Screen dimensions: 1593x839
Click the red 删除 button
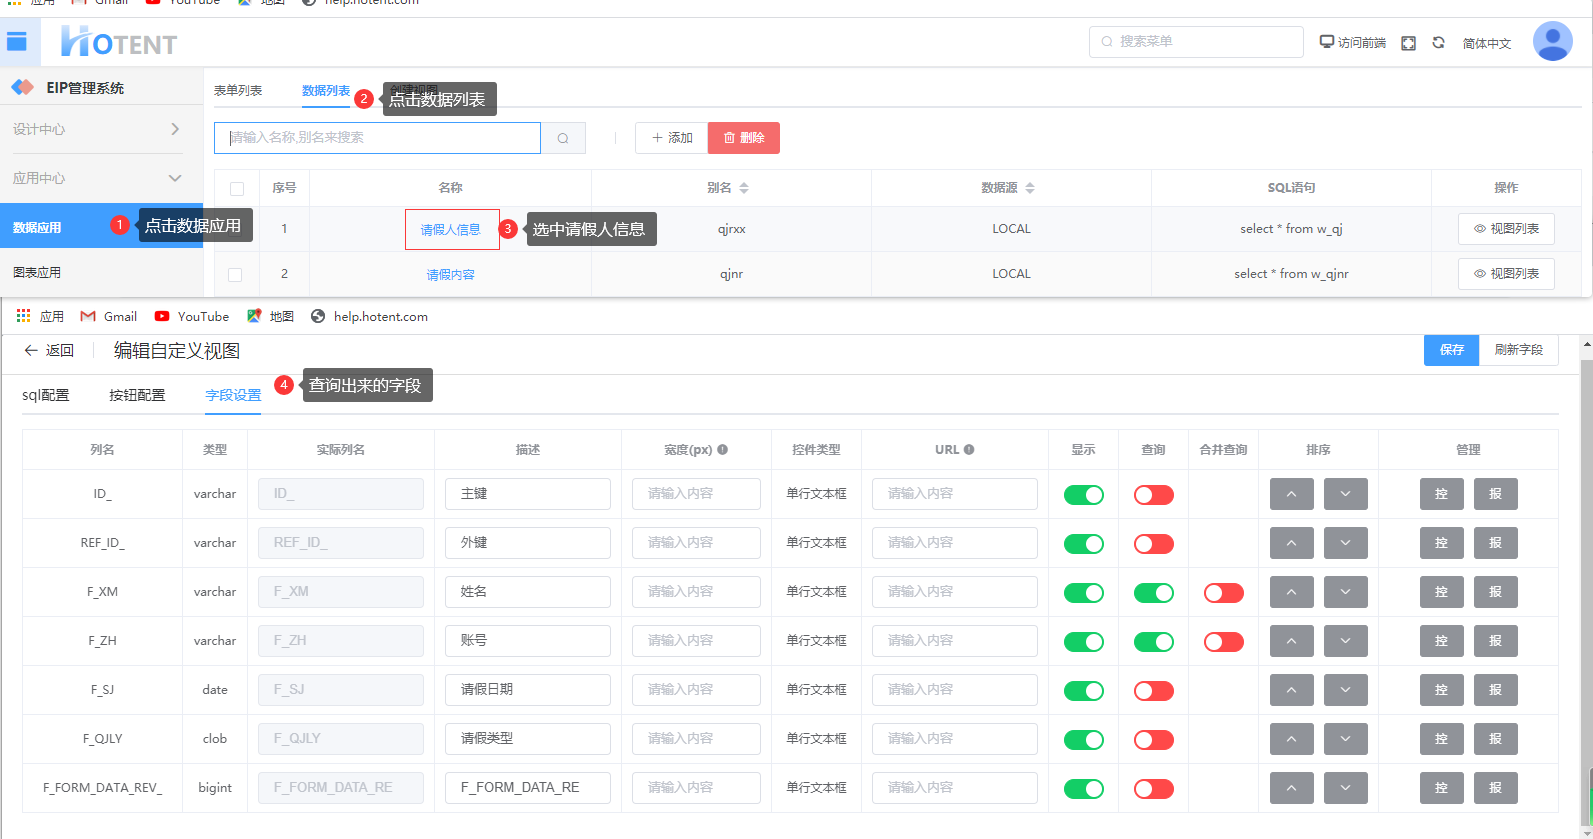pos(743,138)
